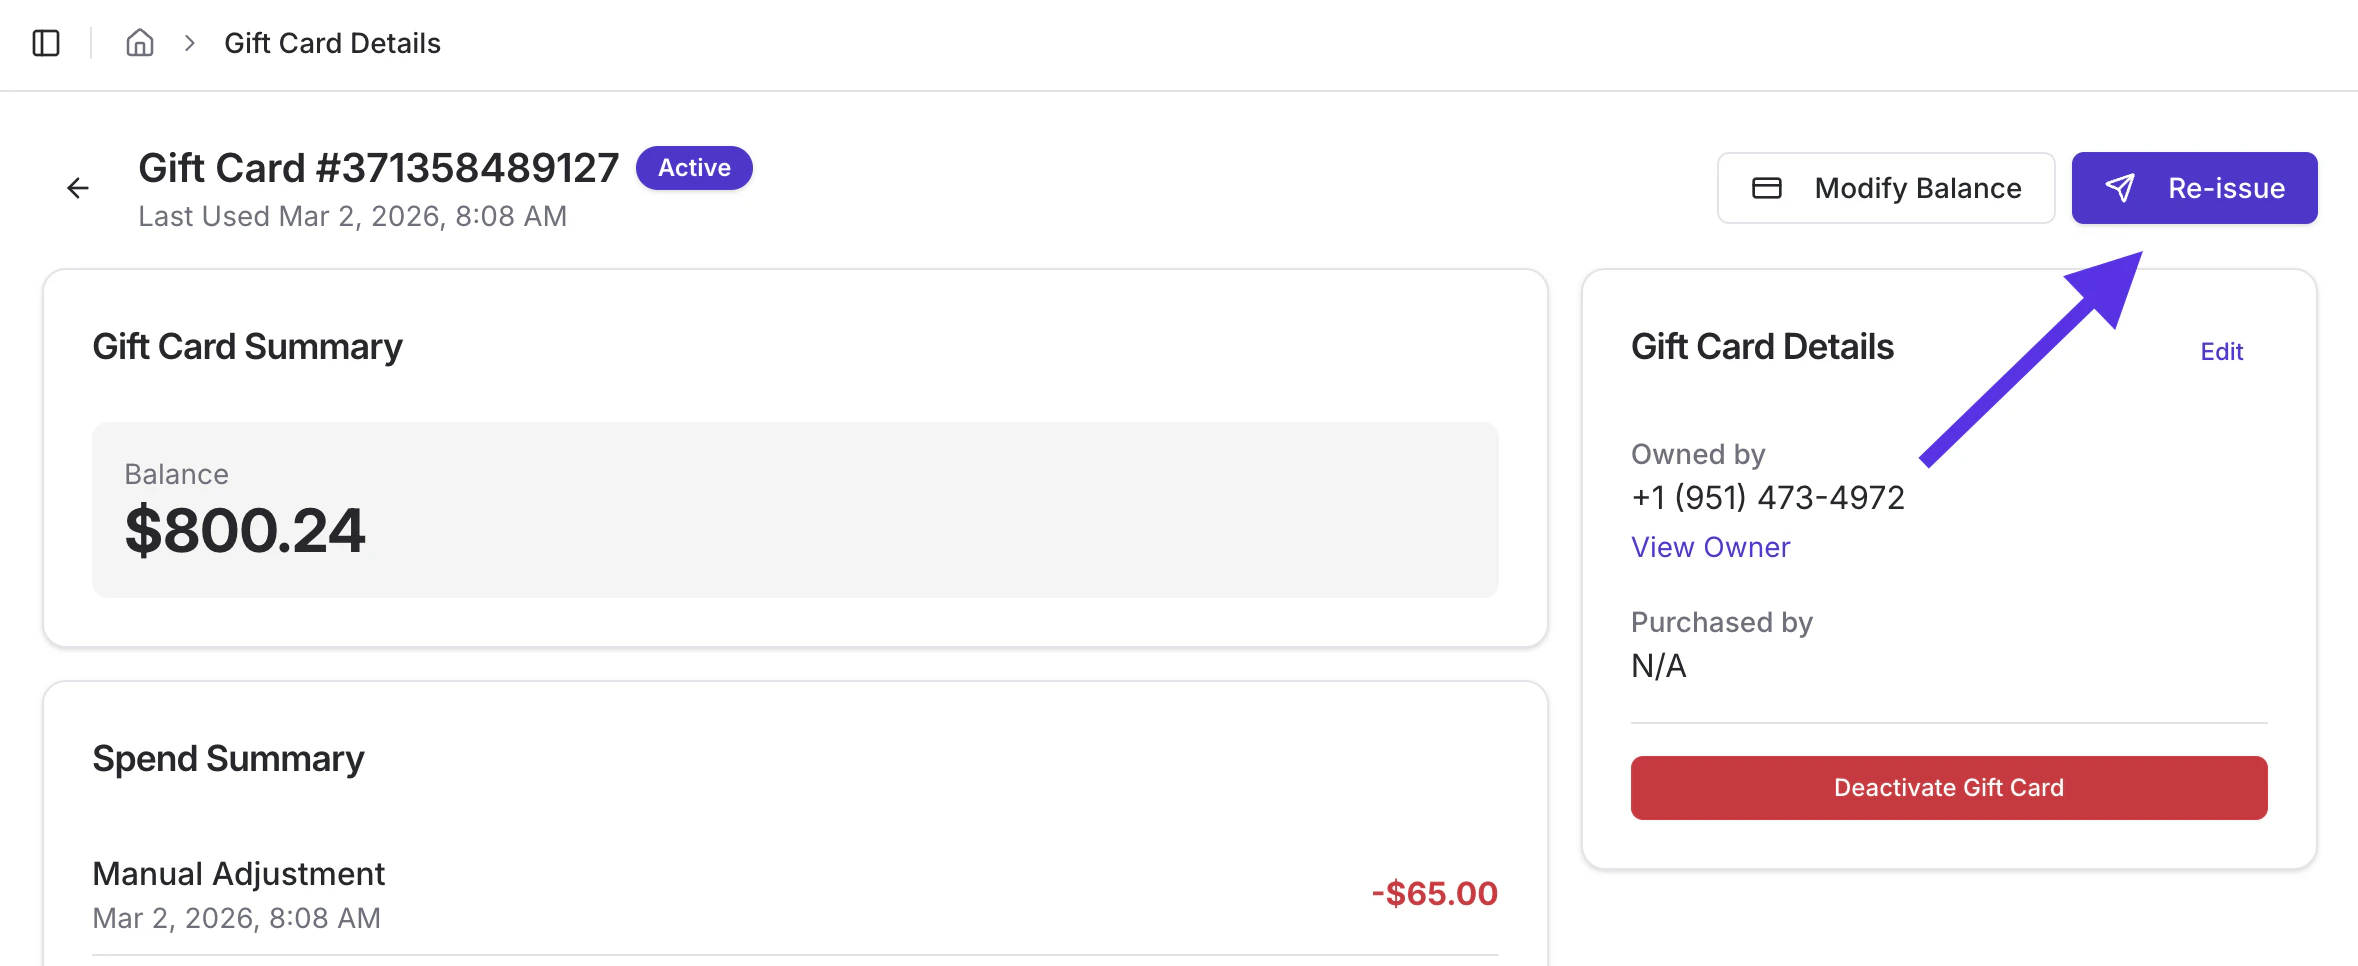Edit the Gift Card Details
Image resolution: width=2358 pixels, height=966 pixels.
tap(2221, 352)
